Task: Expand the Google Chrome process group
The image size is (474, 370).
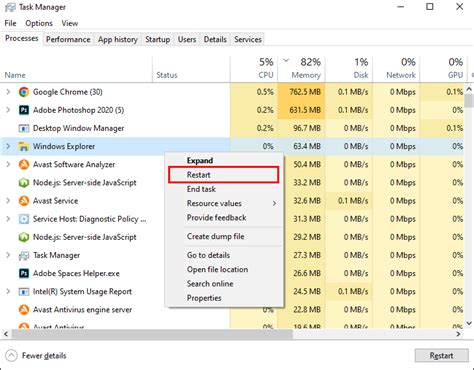Action: point(8,92)
